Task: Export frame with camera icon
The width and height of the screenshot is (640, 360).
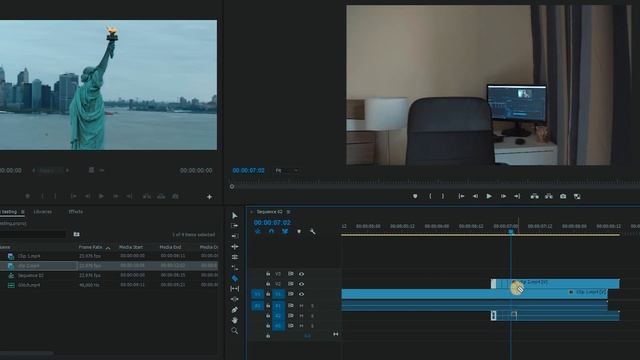Action: [x=563, y=196]
